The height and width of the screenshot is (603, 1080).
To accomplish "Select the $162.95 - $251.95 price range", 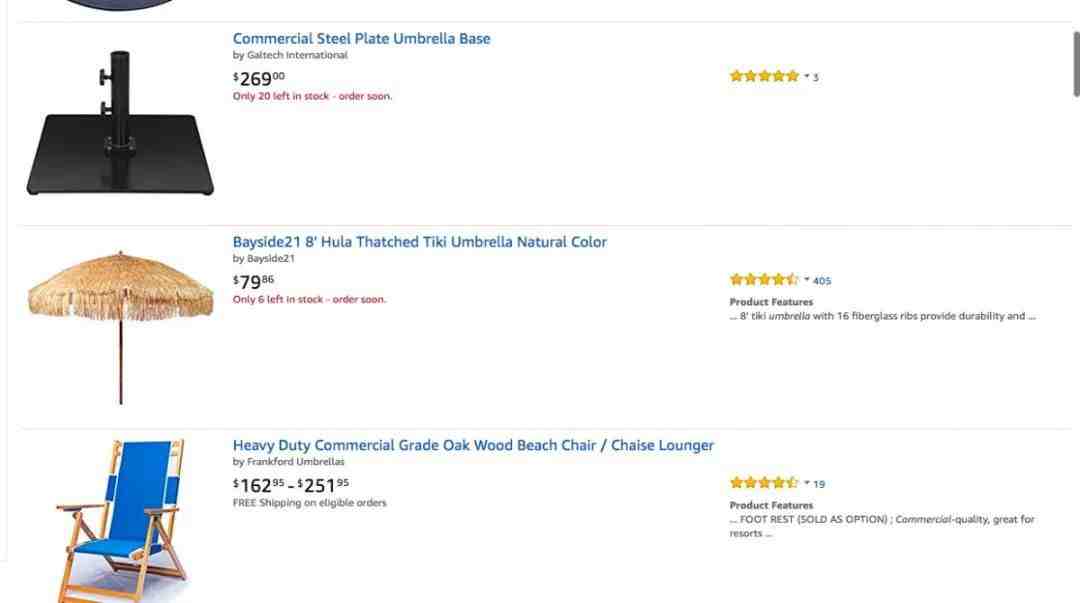I will pos(291,485).
